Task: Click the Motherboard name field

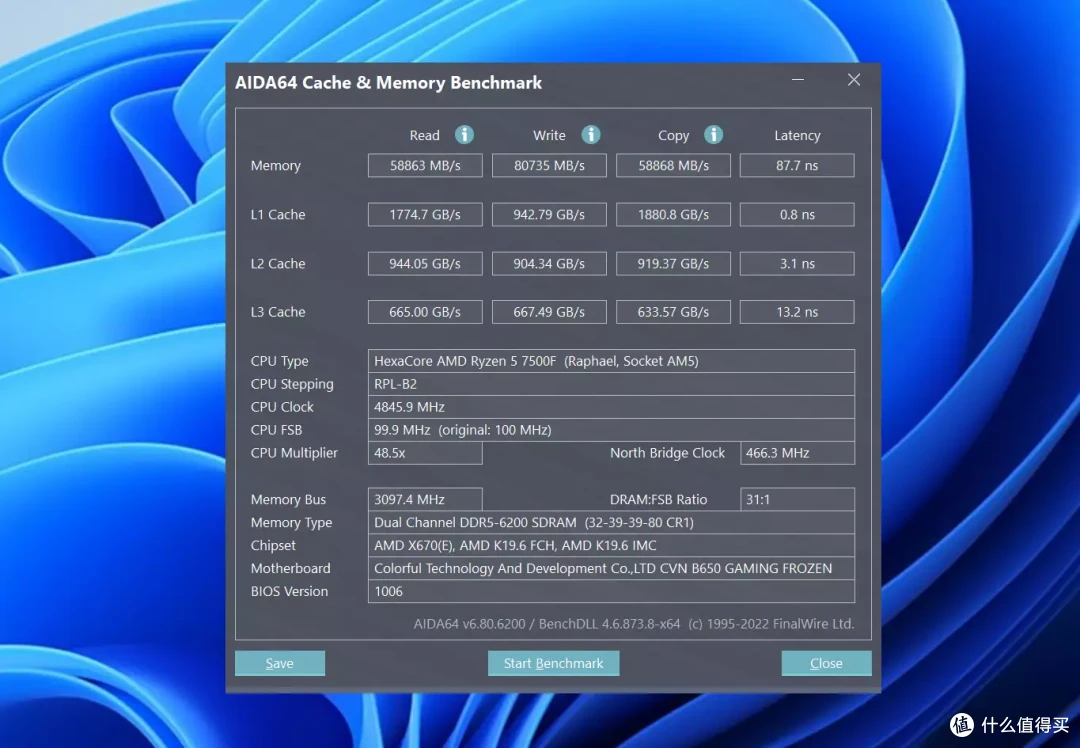Action: 611,568
